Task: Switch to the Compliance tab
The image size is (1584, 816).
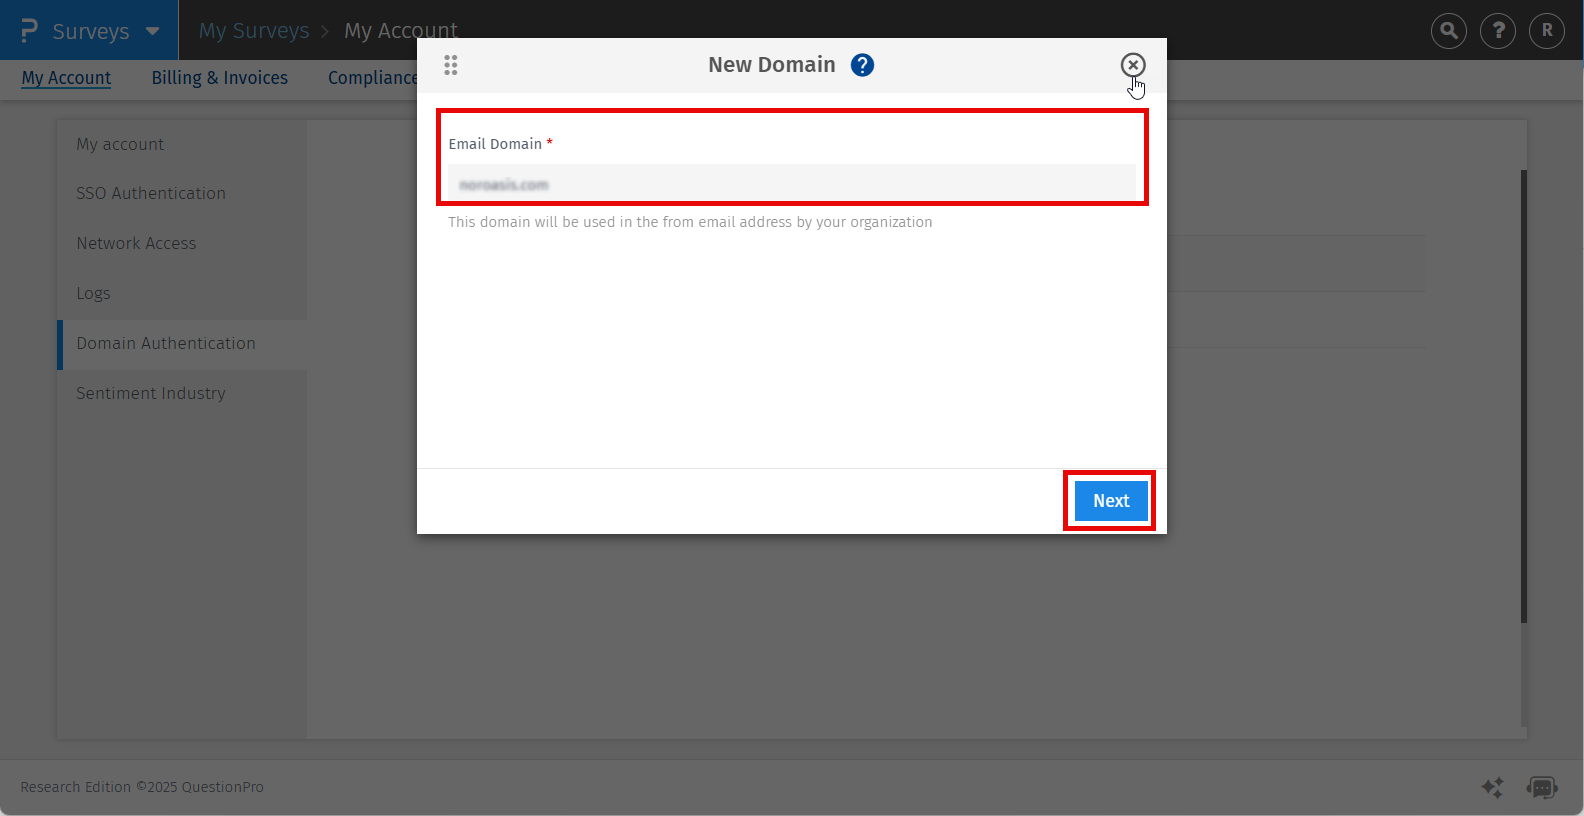Action: point(373,78)
